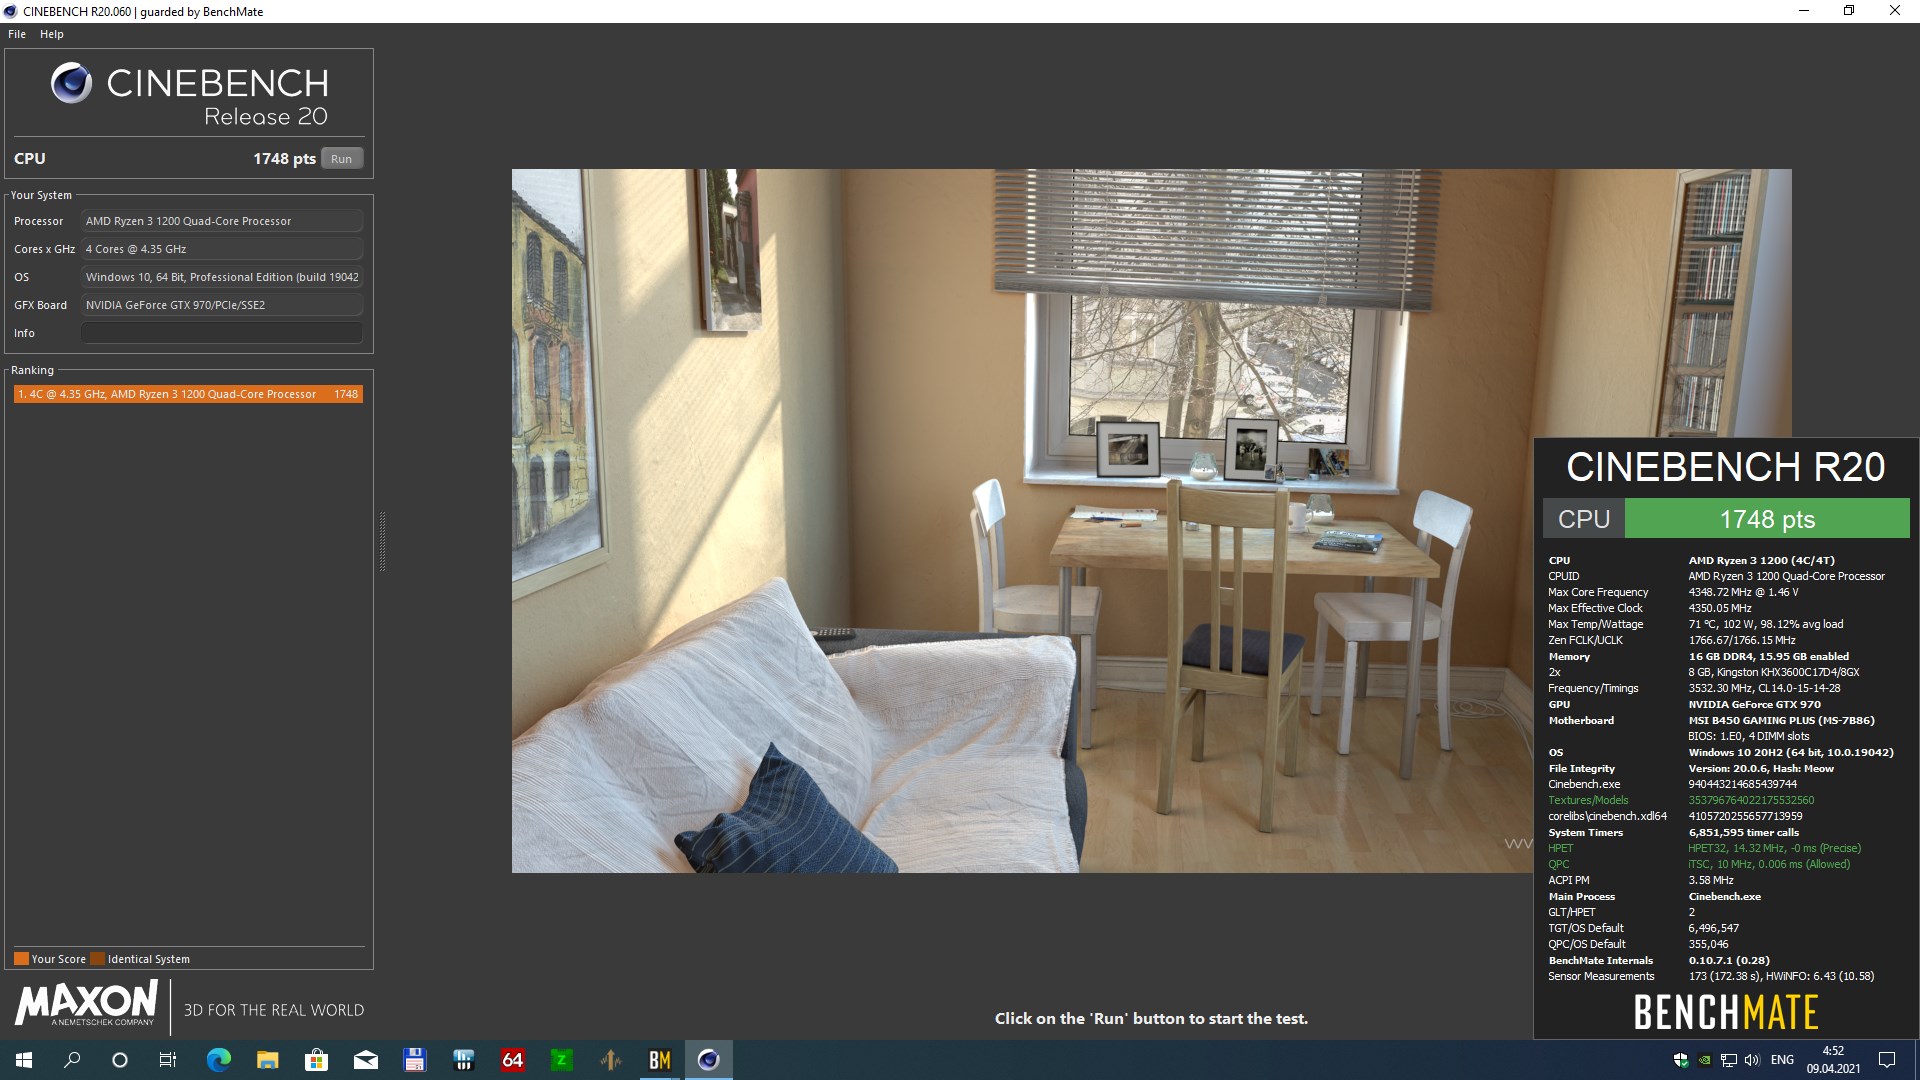Image resolution: width=1920 pixels, height=1080 pixels.
Task: Open the AIDA64 taskbar icon
Action: [x=512, y=1060]
